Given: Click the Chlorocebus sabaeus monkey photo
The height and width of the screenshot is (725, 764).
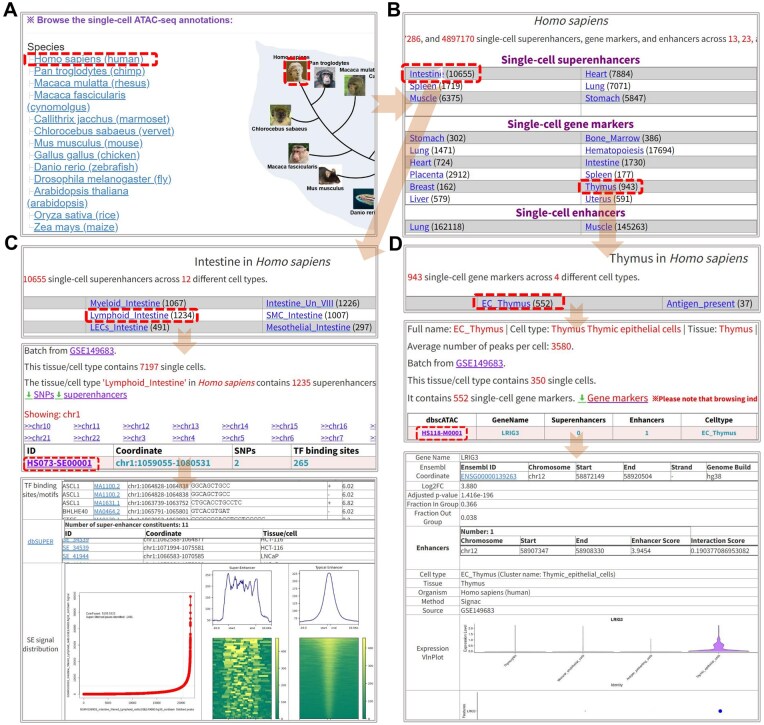Looking at the screenshot, I should (280, 115).
